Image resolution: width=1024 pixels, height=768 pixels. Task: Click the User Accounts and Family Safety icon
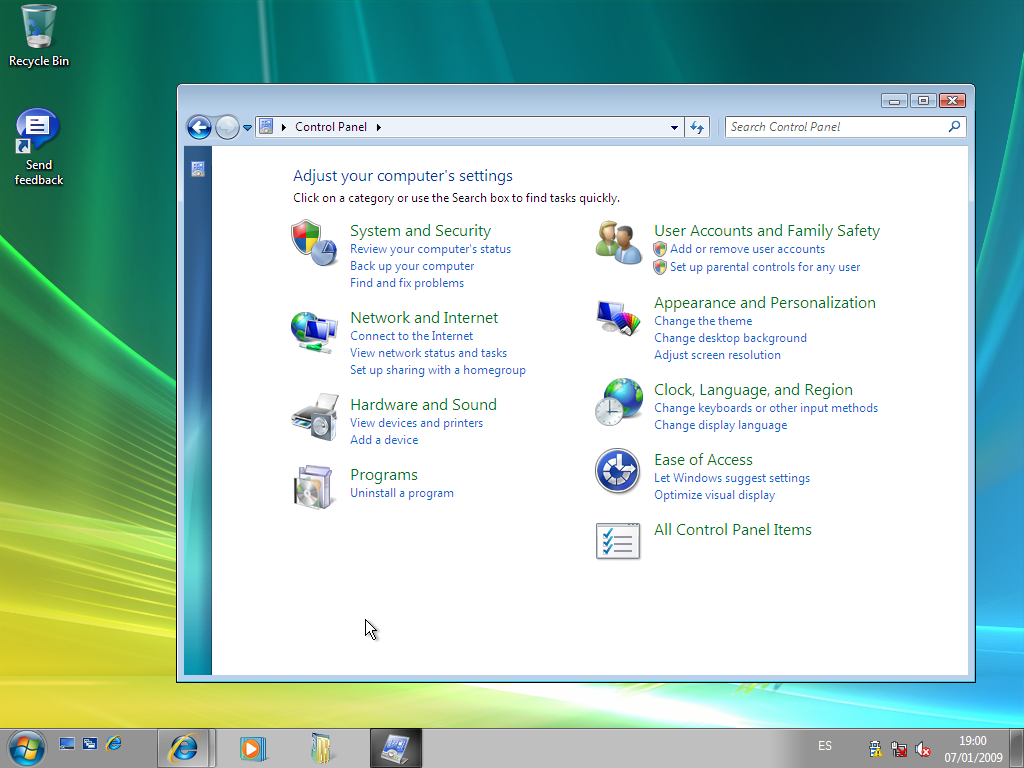(618, 243)
